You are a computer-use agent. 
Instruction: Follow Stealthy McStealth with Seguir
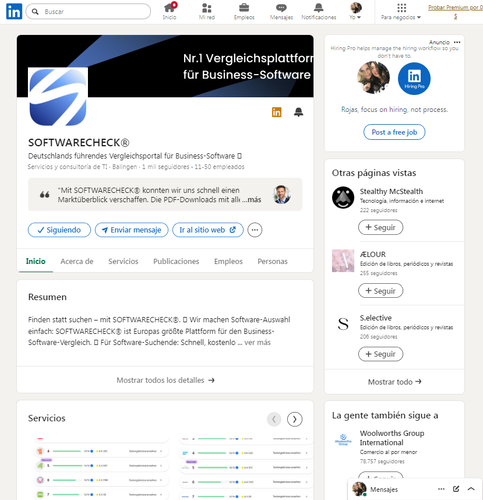380,227
